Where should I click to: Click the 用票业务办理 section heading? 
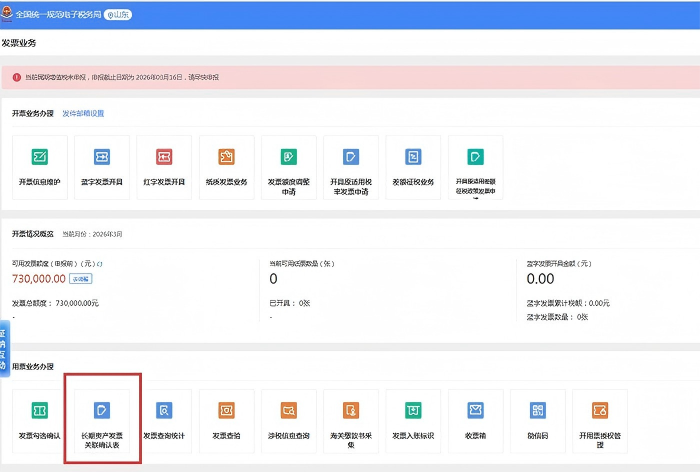pyautogui.click(x=33, y=367)
